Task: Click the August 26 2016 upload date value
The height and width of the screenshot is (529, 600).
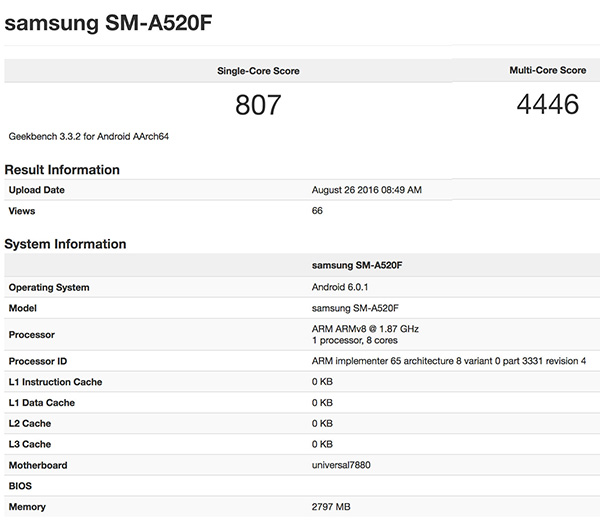Action: point(366,190)
